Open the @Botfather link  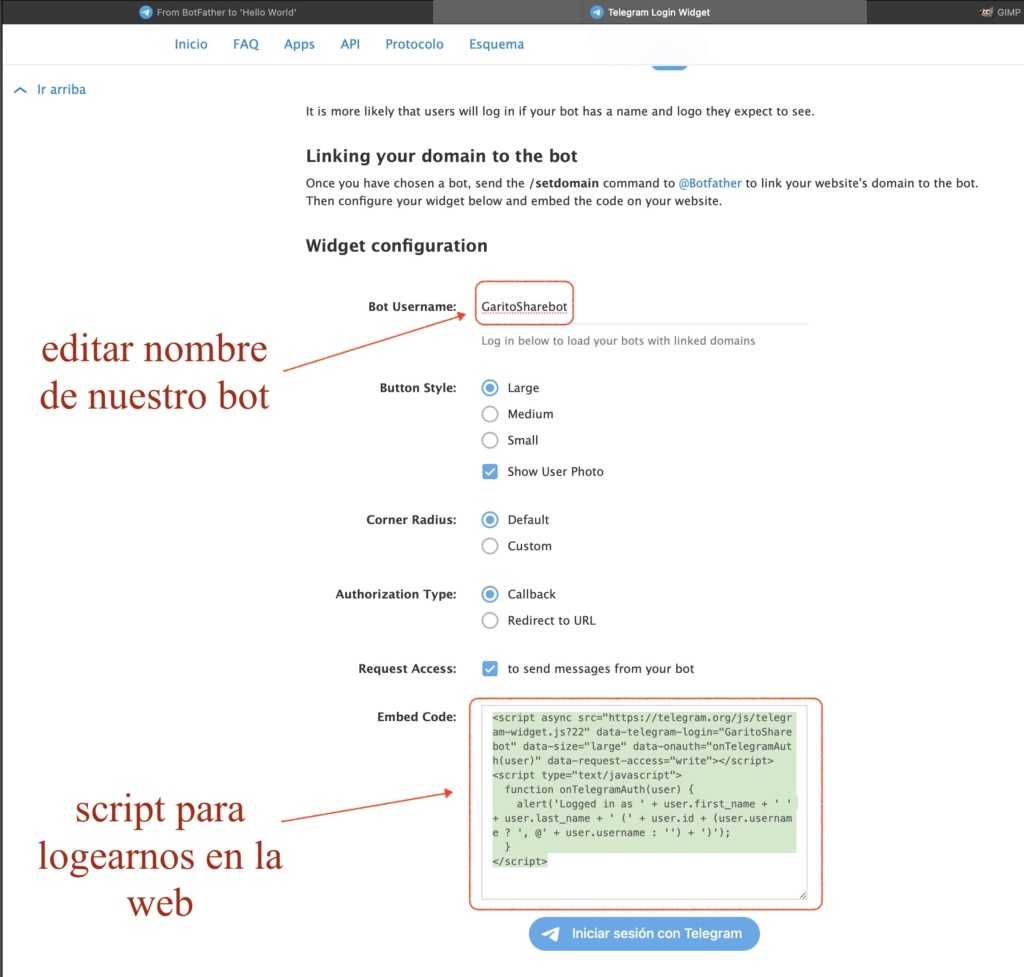(x=710, y=183)
